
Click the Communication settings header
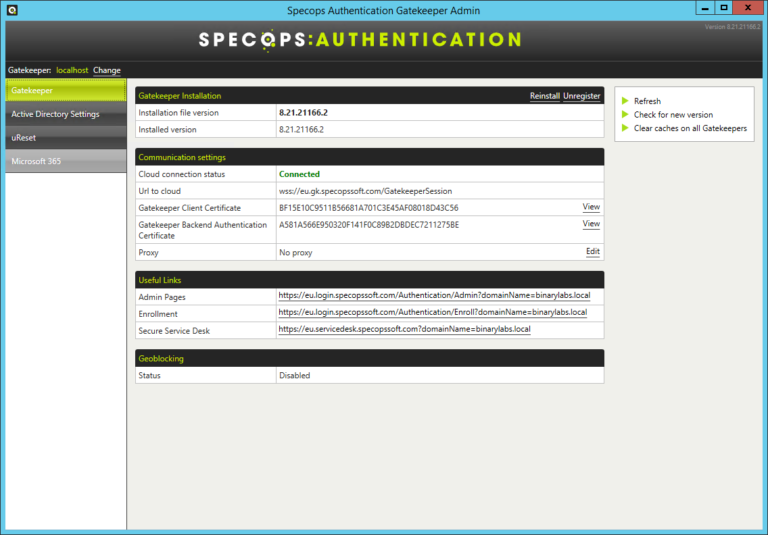coord(369,157)
